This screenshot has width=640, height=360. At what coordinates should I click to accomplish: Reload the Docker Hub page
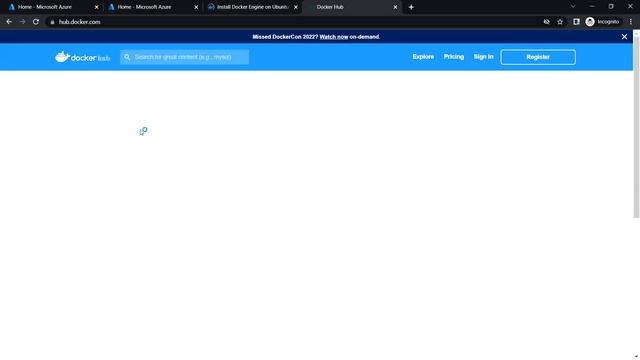coord(36,22)
